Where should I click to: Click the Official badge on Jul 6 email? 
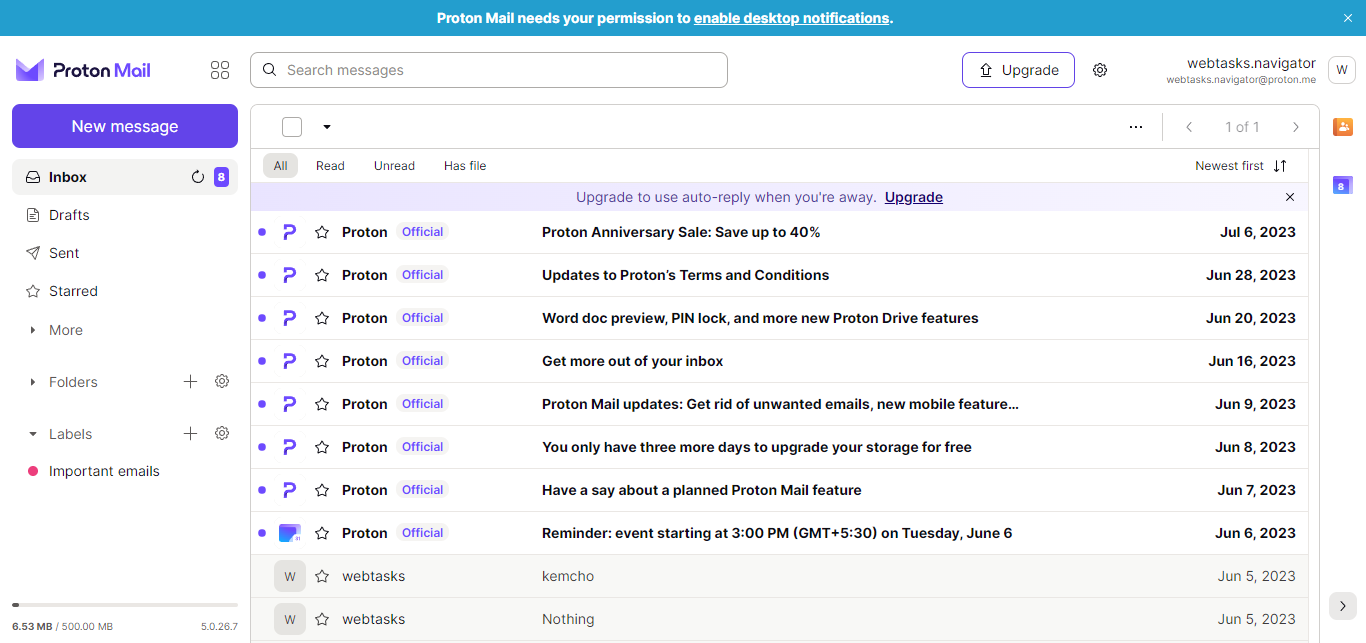pyautogui.click(x=422, y=232)
